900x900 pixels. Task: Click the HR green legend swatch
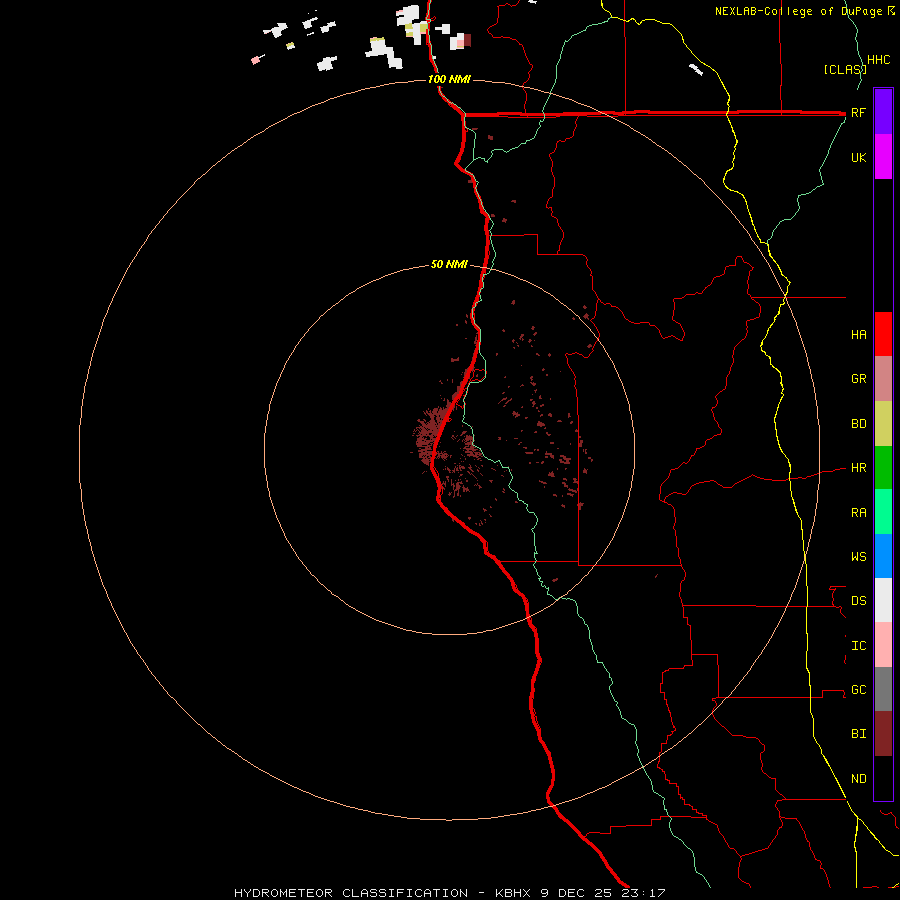[x=883, y=468]
